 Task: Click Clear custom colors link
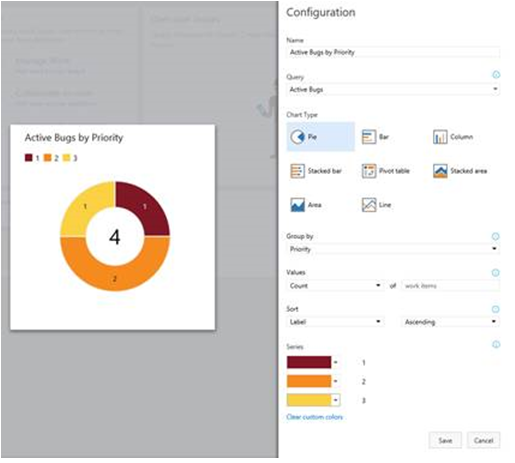314,417
